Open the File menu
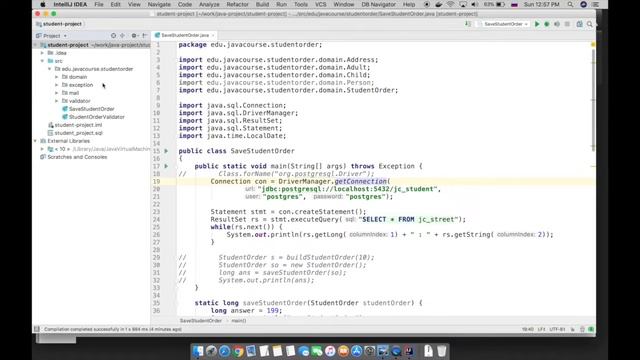The height and width of the screenshot is (360, 640). [x=99, y=4]
